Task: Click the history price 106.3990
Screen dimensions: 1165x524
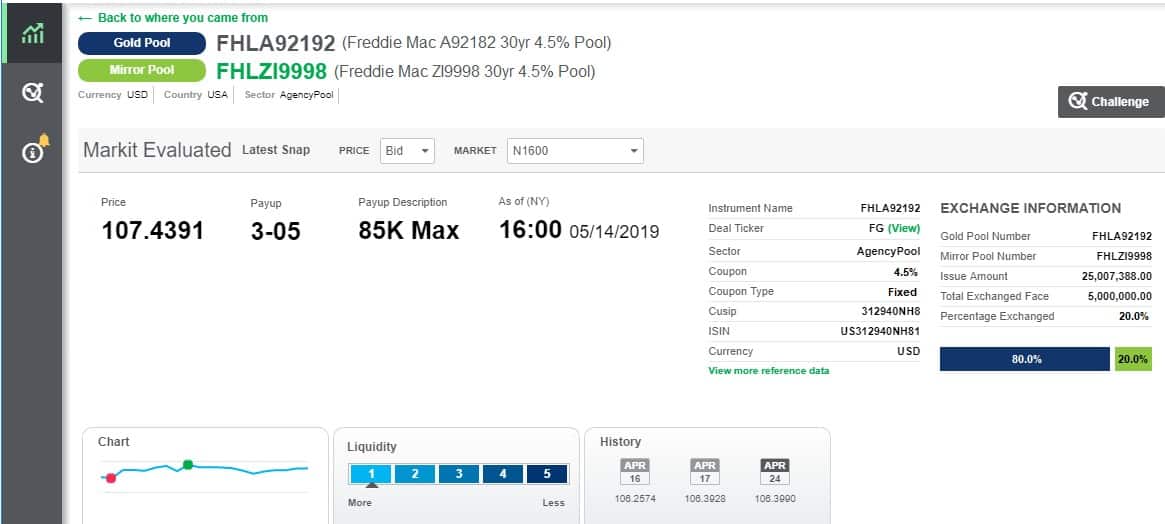Action: coord(775,499)
